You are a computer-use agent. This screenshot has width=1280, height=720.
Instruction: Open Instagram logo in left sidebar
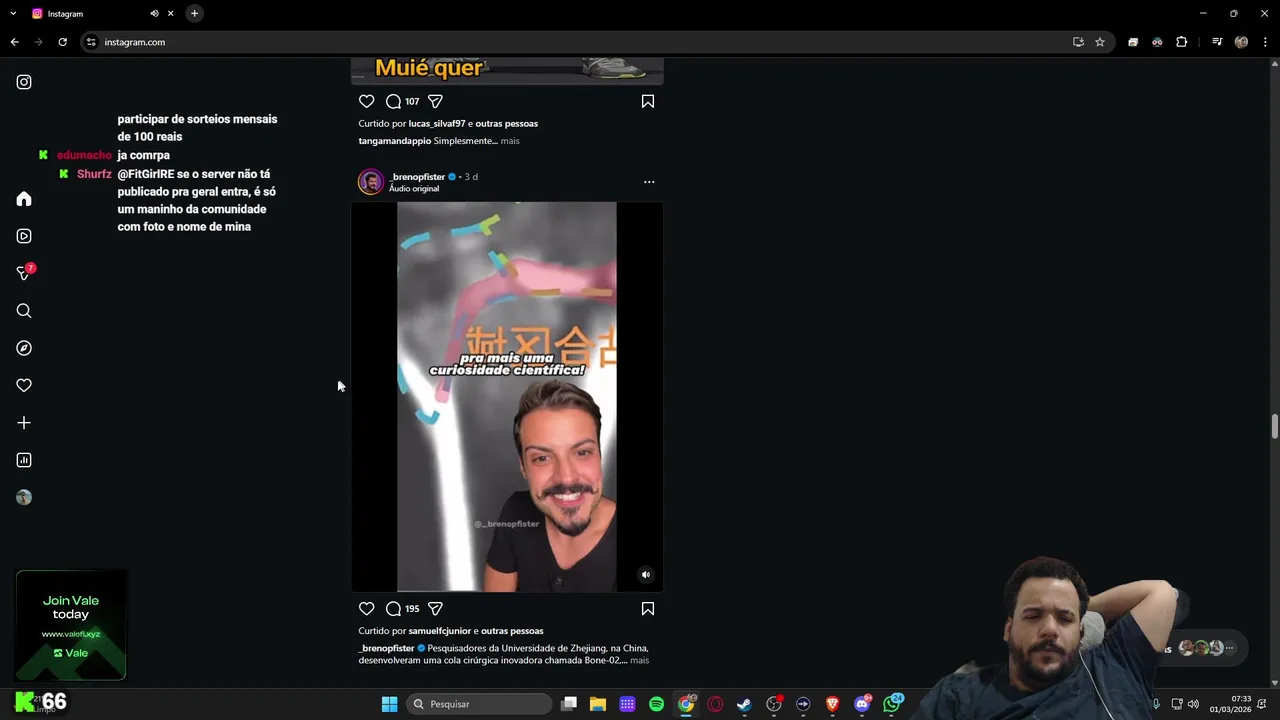[x=24, y=82]
